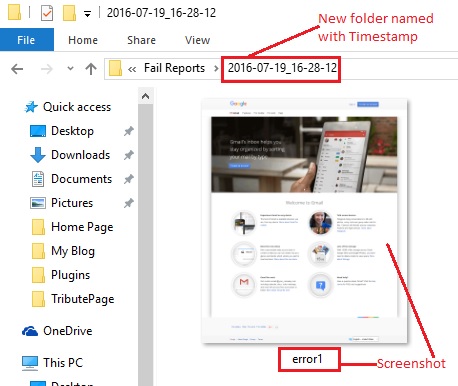Open the Customize Quick Access Toolbar dropdown

(87, 14)
